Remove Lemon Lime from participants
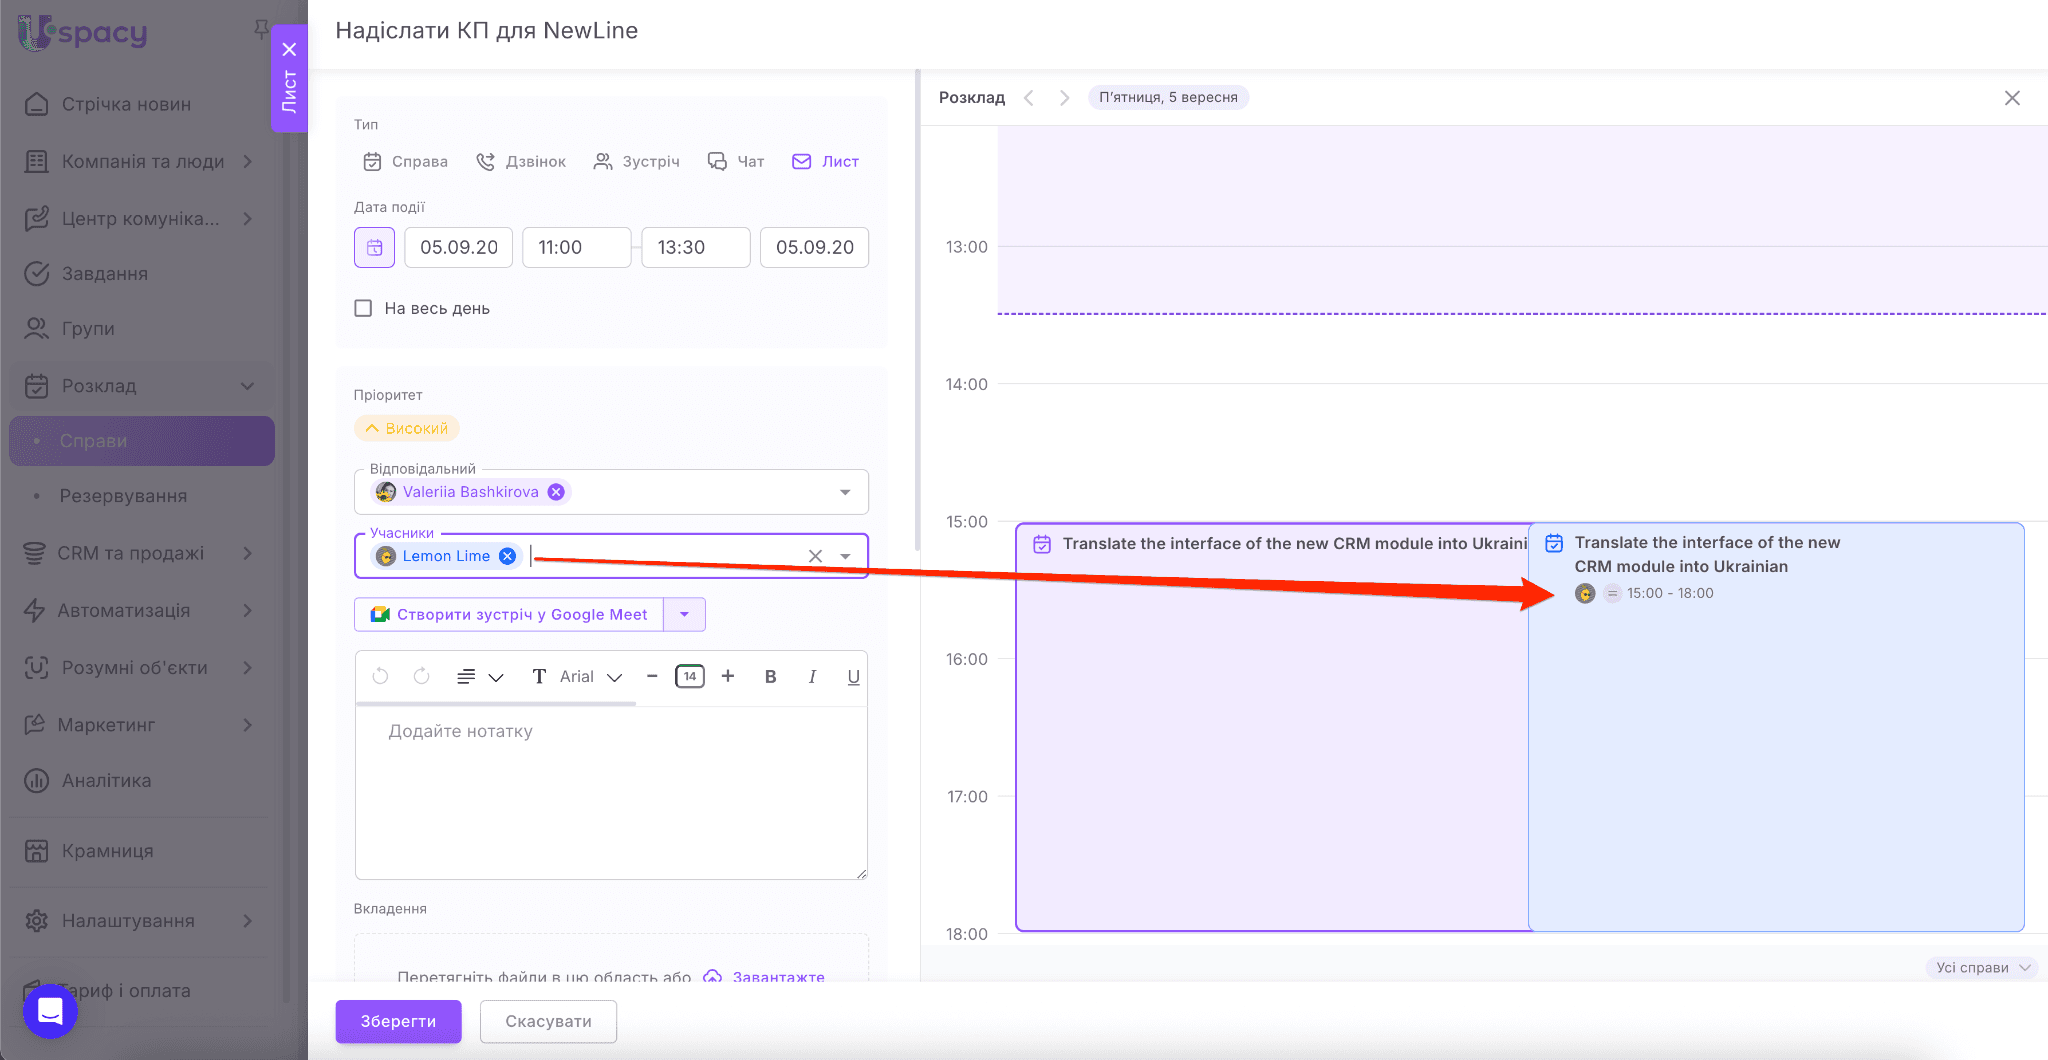 (x=508, y=556)
